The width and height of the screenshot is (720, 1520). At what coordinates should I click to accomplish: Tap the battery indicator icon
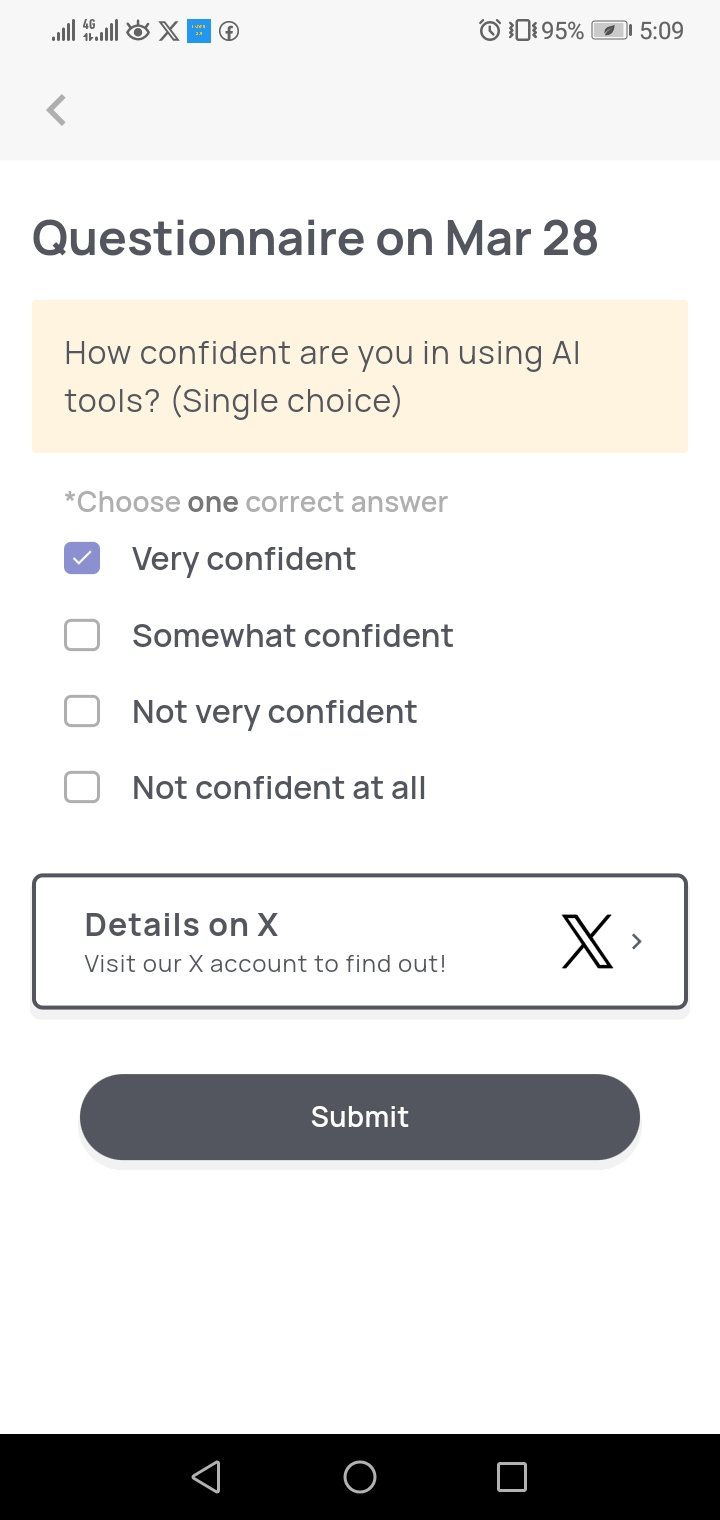[x=609, y=31]
